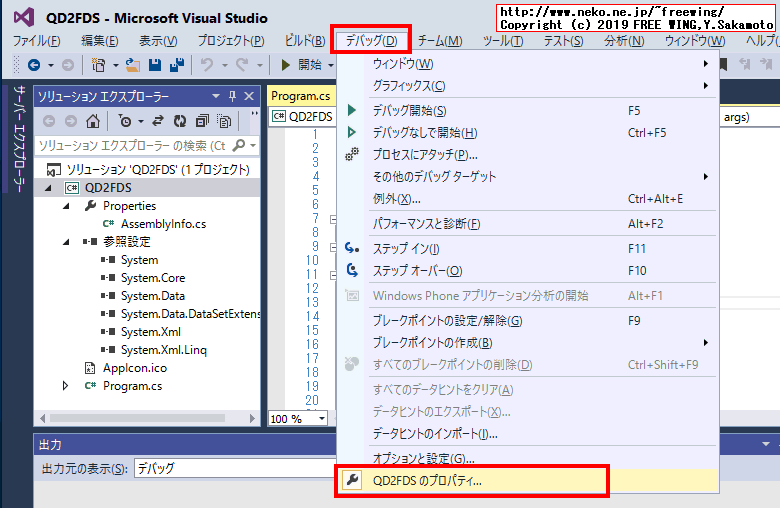Choose デバッグなしで開始 from the menu
The width and height of the screenshot is (780, 508).
[424, 132]
